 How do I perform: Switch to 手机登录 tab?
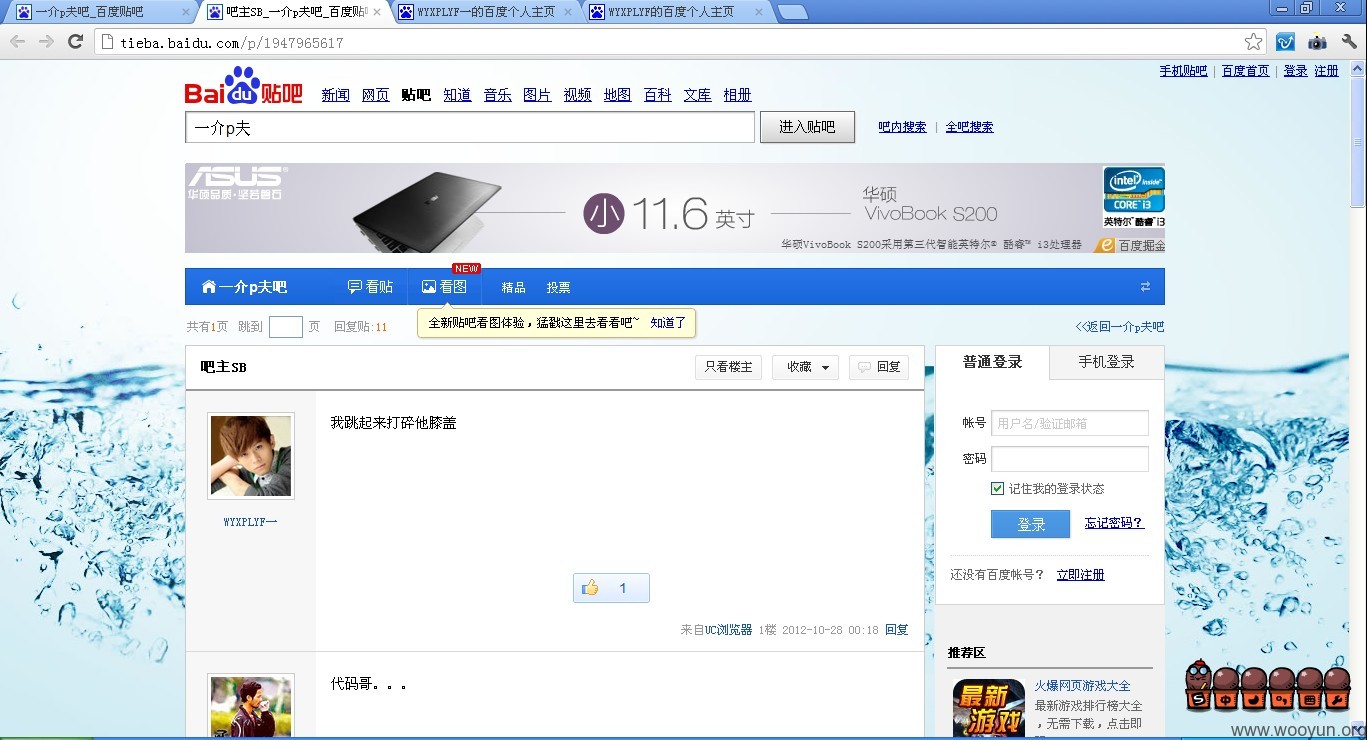[x=1106, y=362]
